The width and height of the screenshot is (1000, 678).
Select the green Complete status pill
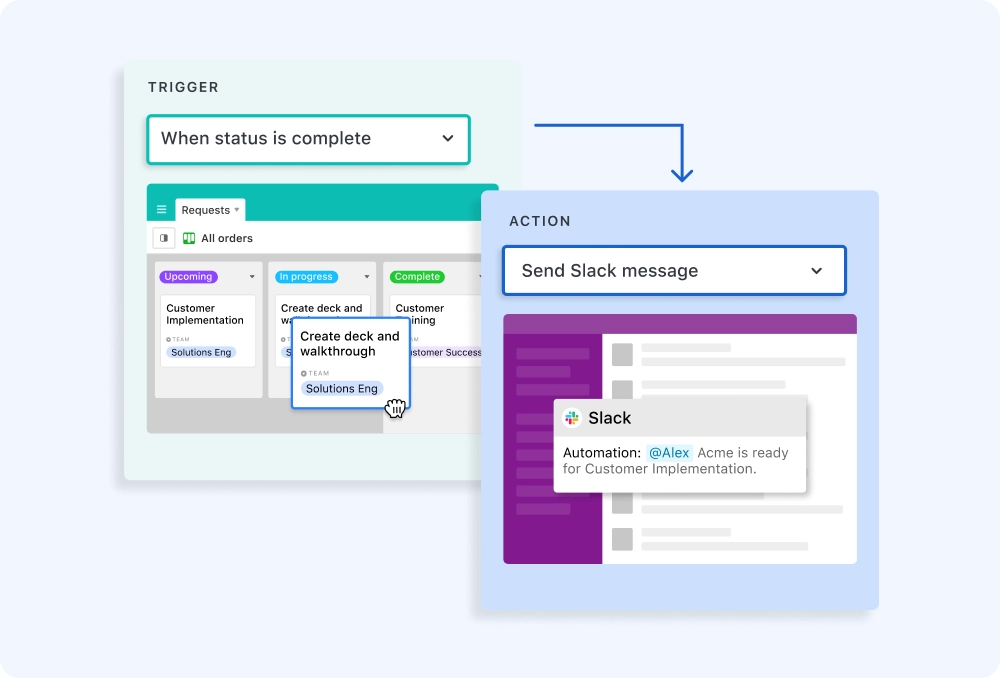point(417,276)
